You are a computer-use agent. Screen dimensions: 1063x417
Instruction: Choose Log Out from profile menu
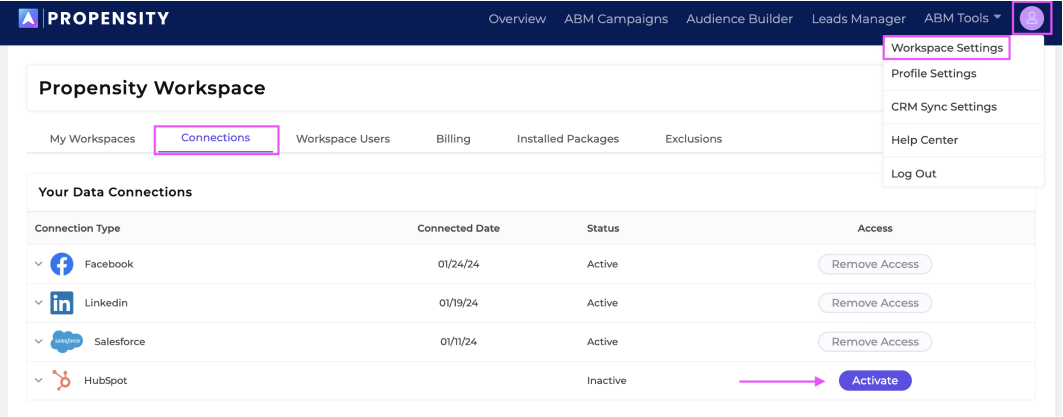pos(913,174)
